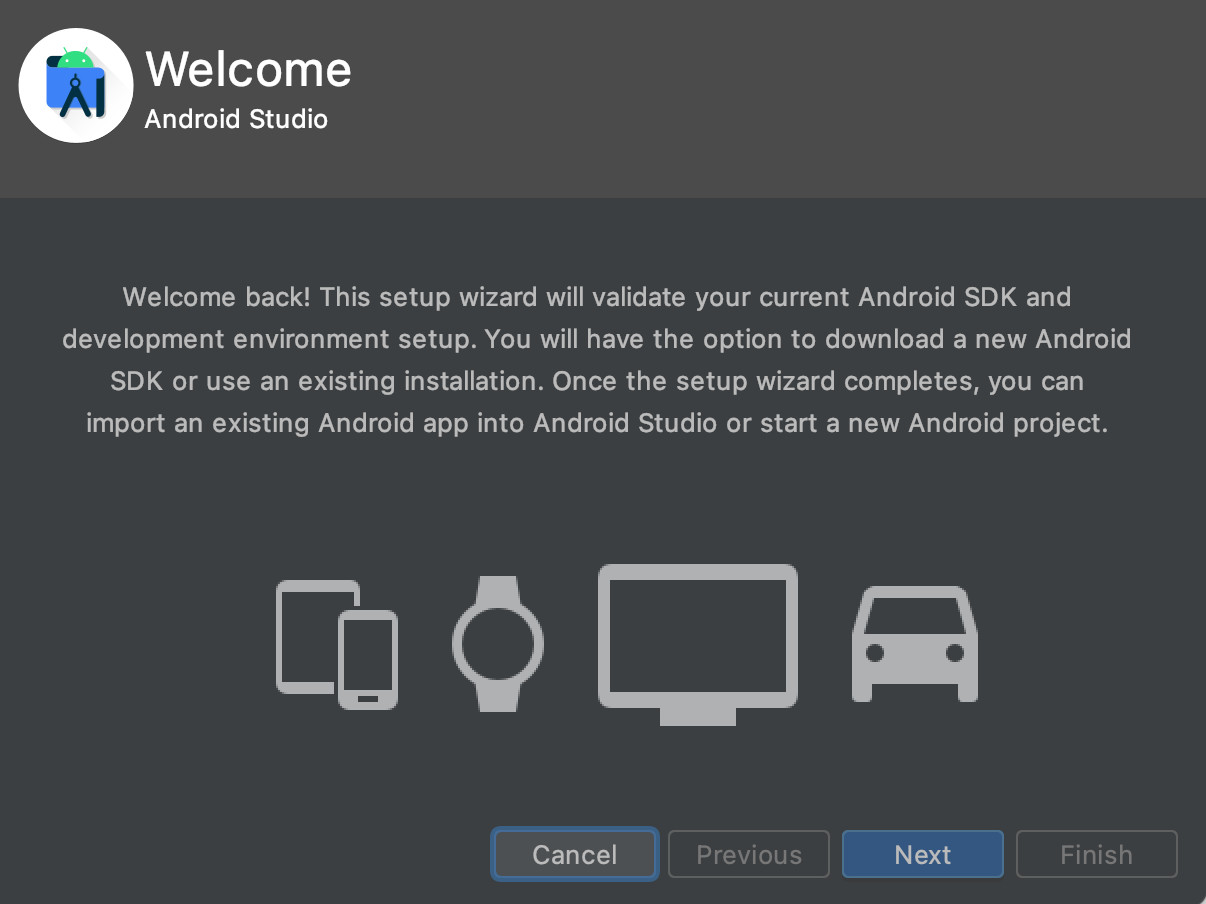Click the Android Auto car icon
The height and width of the screenshot is (904, 1206).
point(915,643)
